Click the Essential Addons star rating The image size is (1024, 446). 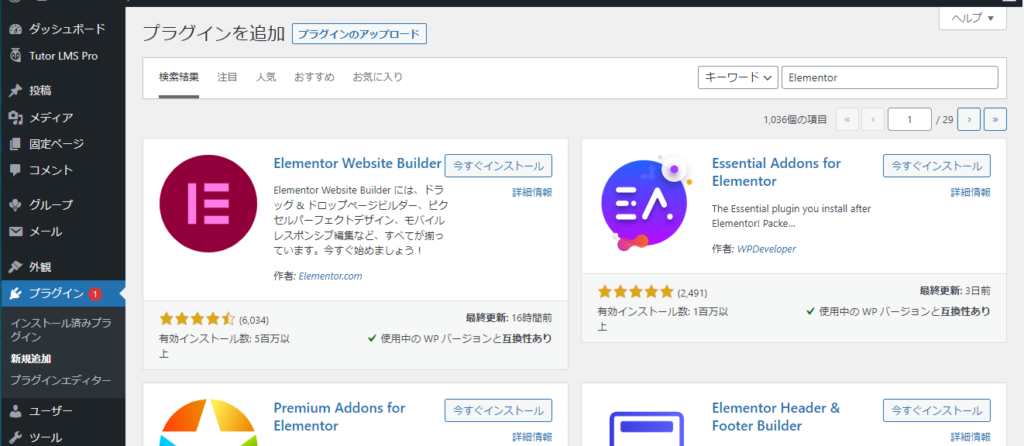(635, 292)
